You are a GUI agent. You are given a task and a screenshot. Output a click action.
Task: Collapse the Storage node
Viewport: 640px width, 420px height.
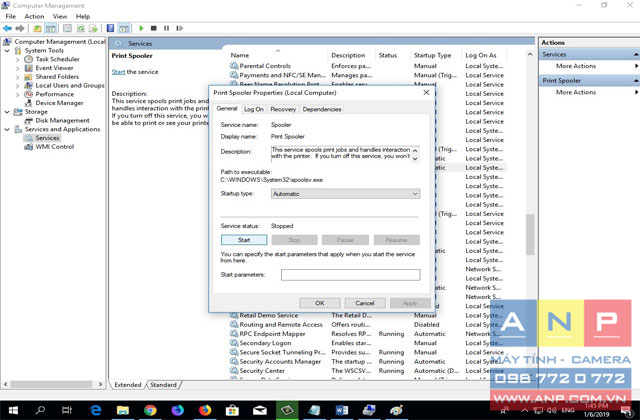coord(7,112)
